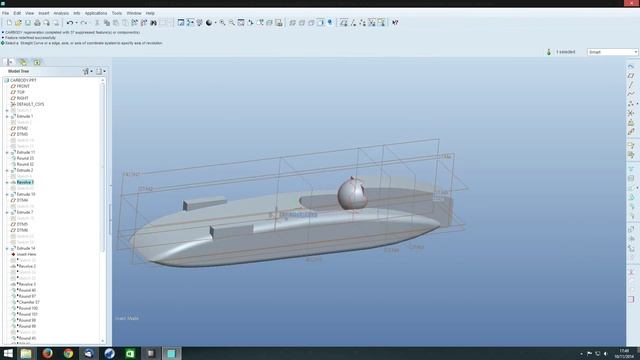Open the Insert menu

pos(44,13)
